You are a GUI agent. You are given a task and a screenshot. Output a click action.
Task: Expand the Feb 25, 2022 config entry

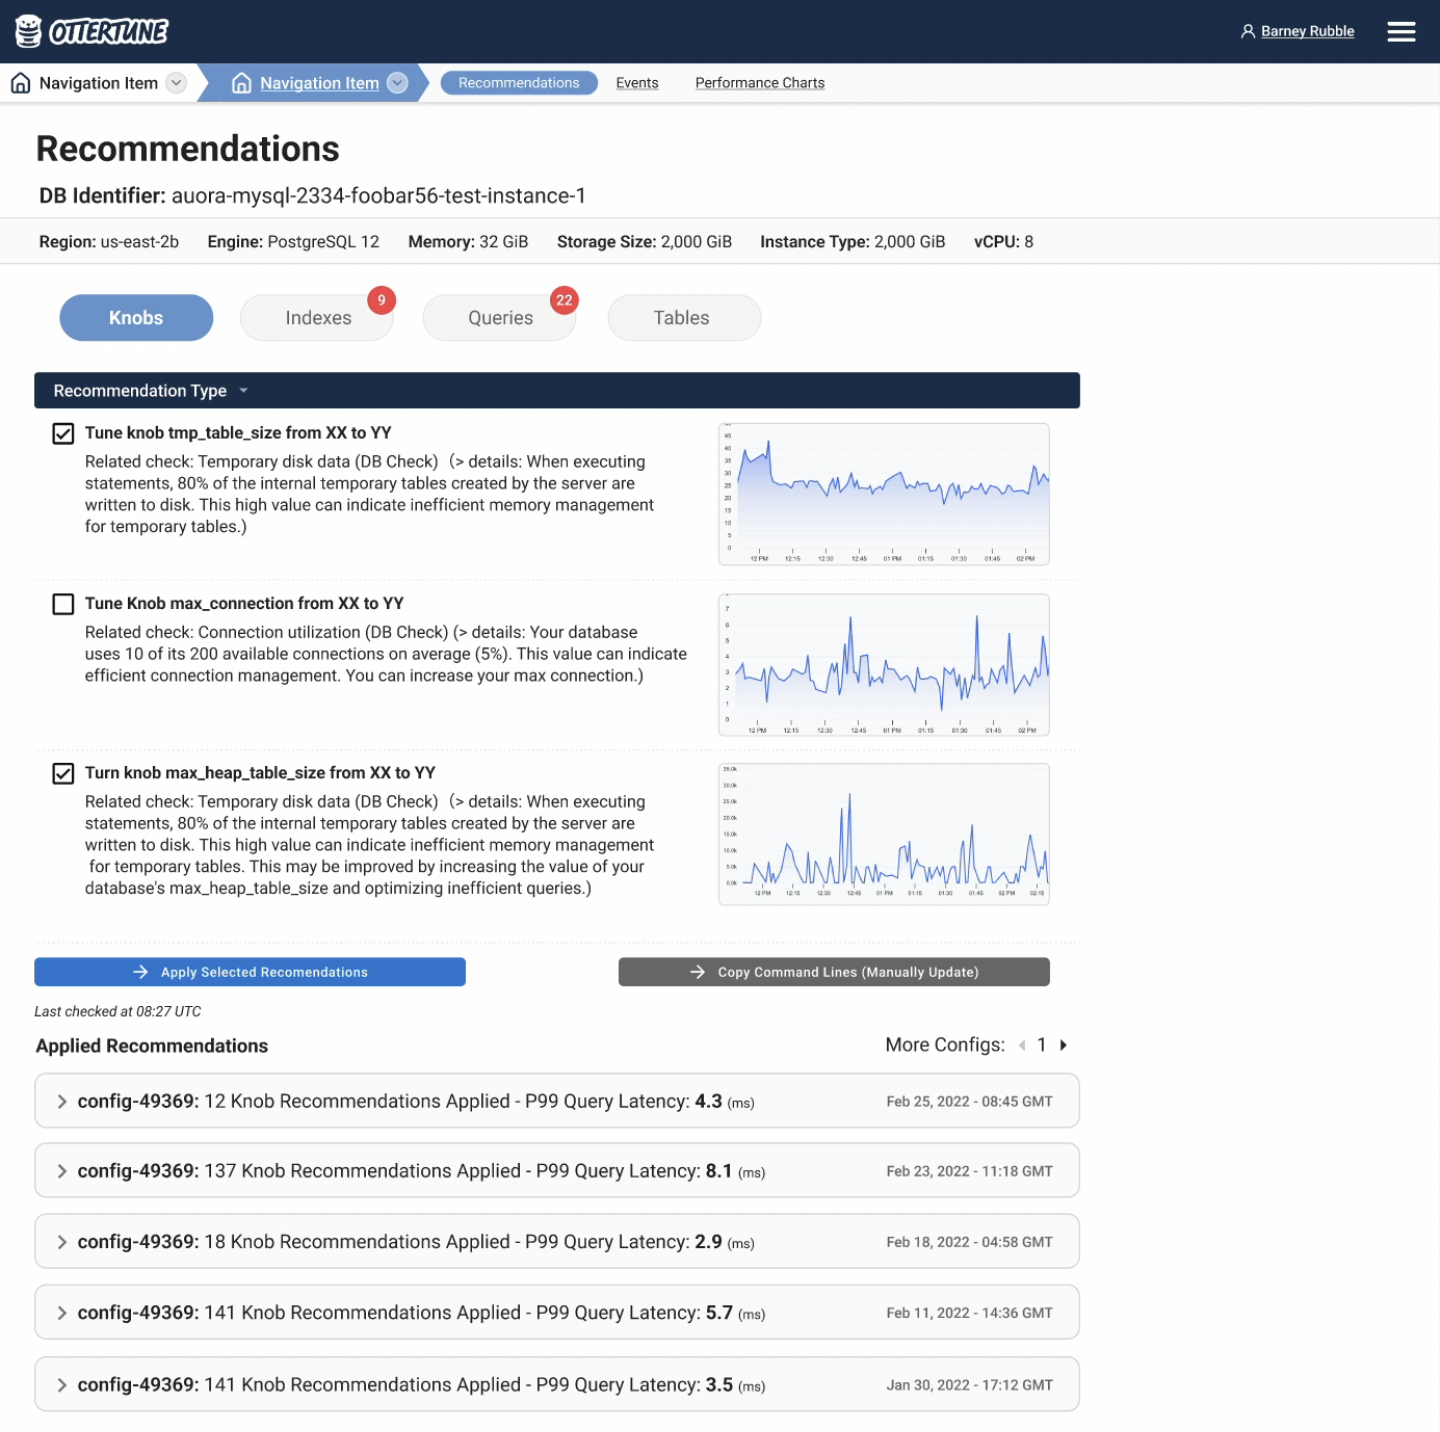click(x=62, y=1101)
